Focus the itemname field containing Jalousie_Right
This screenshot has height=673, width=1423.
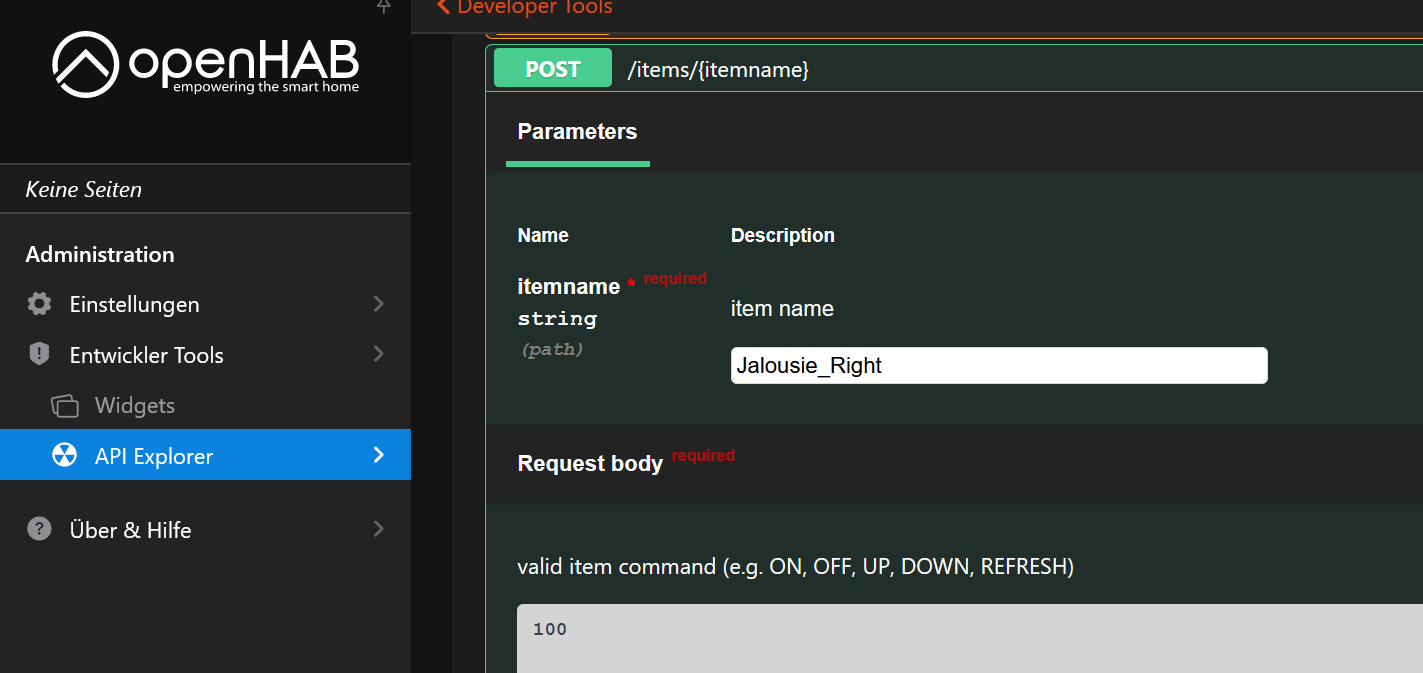click(998, 366)
